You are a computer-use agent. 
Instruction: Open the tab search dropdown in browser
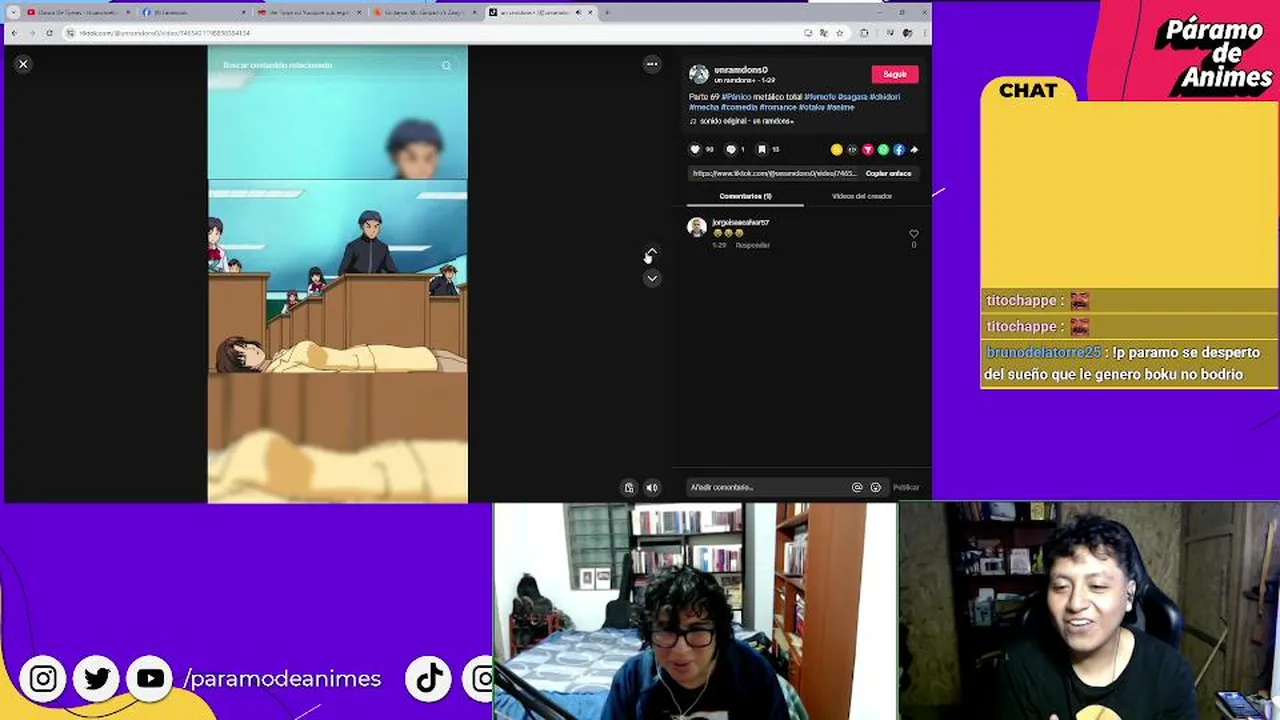click(13, 13)
